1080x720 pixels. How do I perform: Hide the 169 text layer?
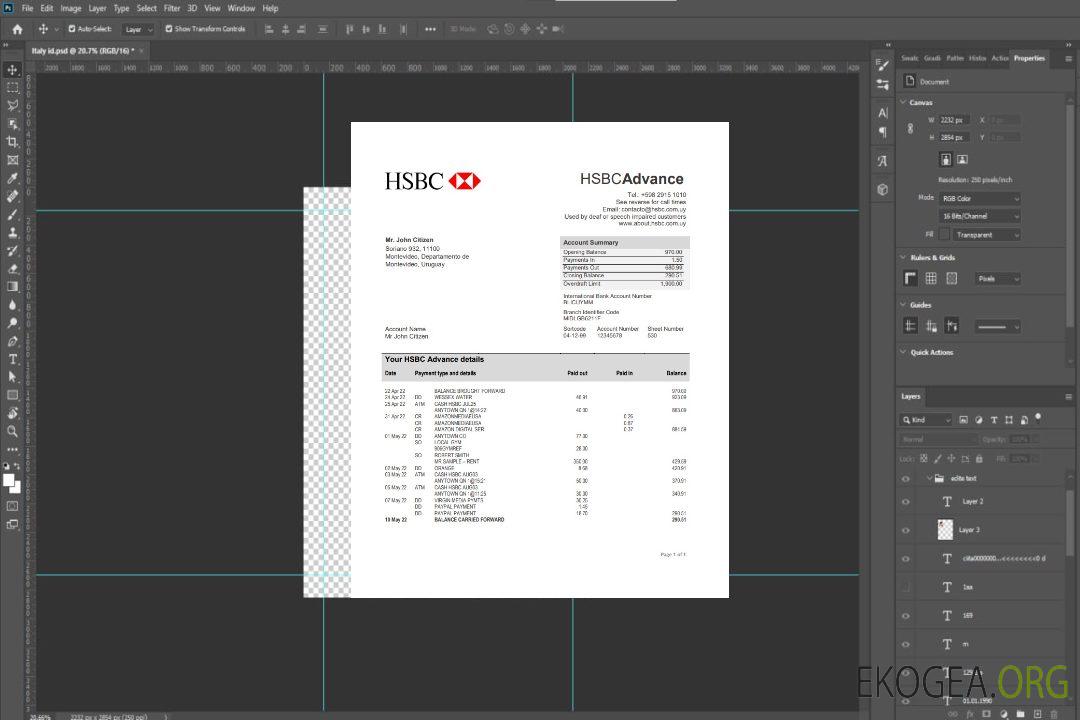click(906, 616)
